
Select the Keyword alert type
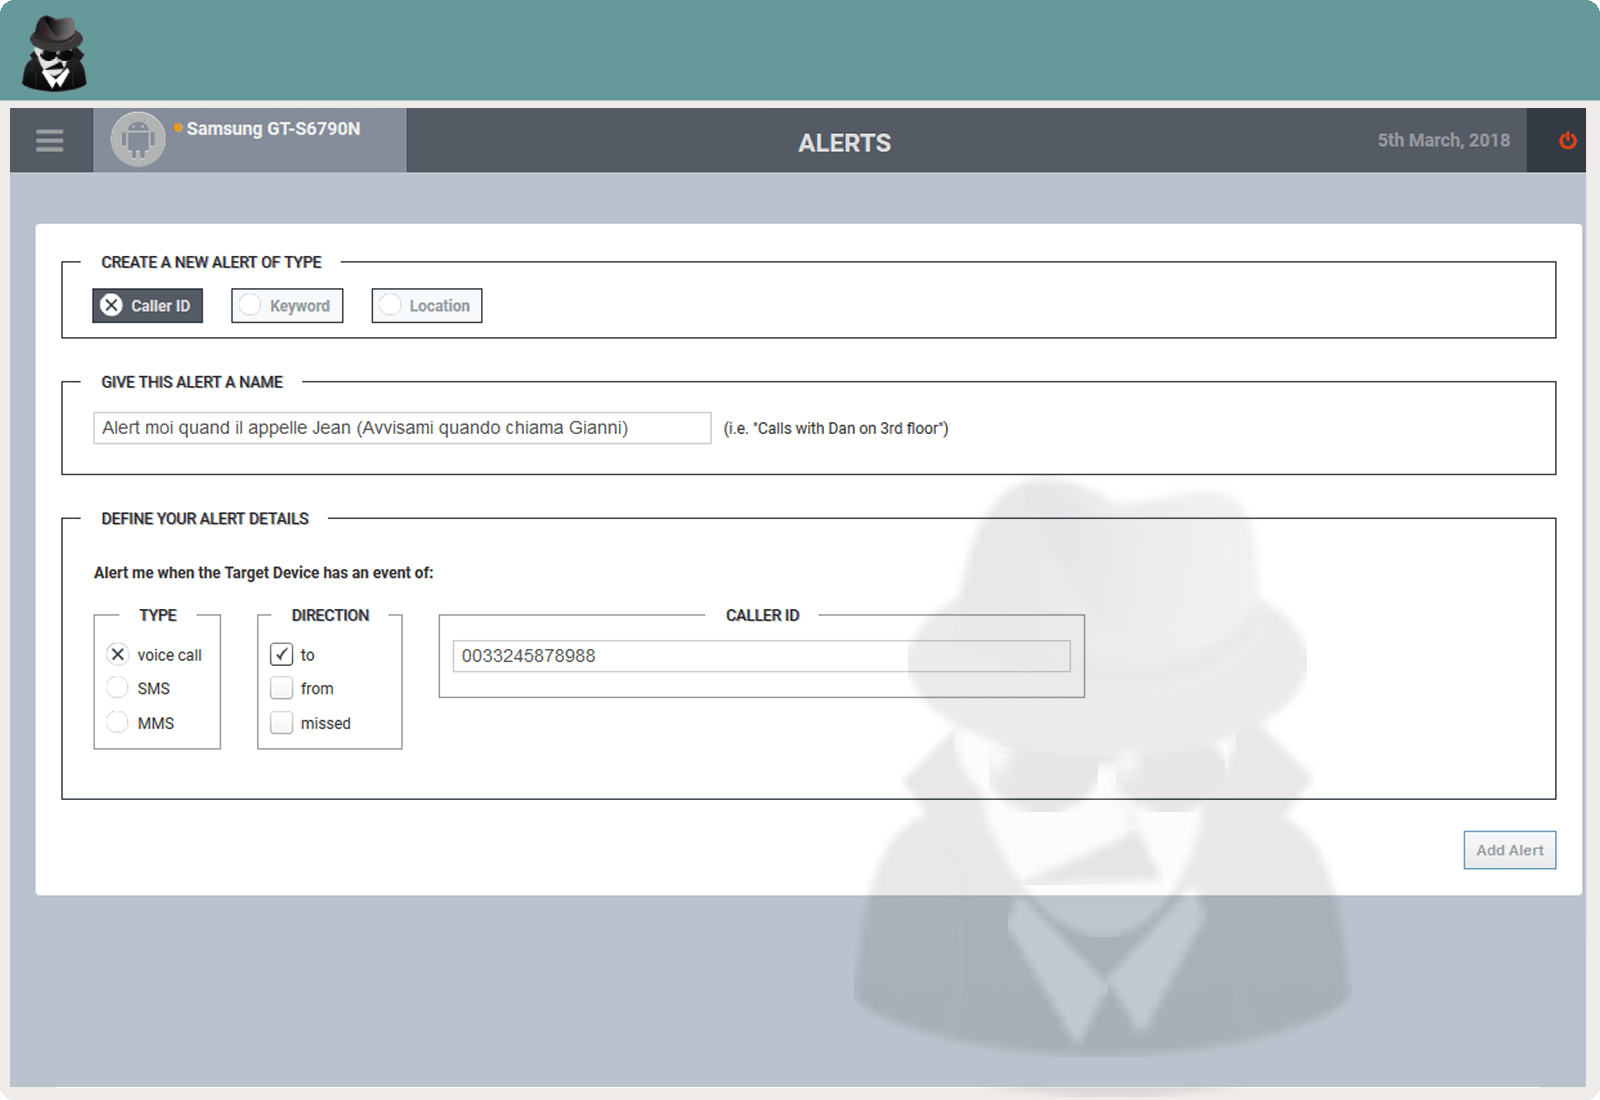[287, 306]
